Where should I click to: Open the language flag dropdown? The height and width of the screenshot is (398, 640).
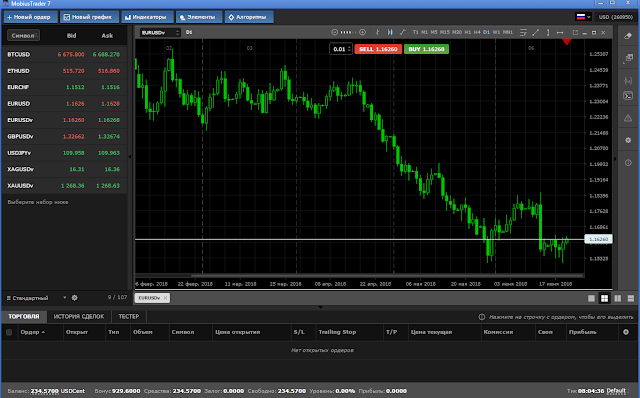click(583, 17)
